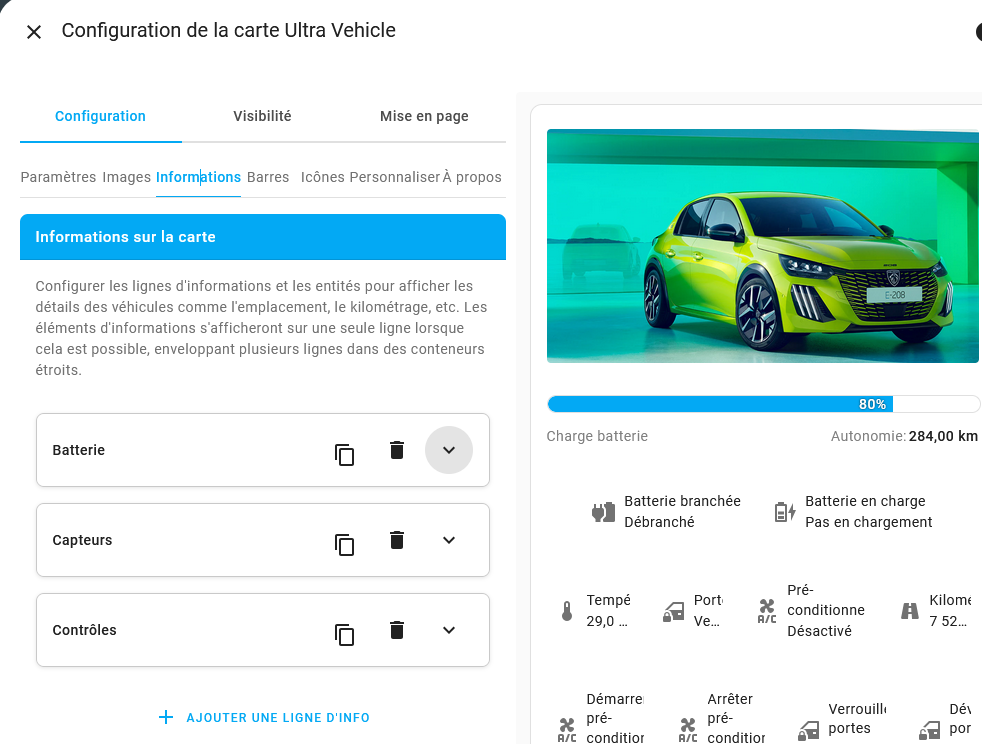
Task: Click the 80% battery charge bar
Action: point(763,404)
